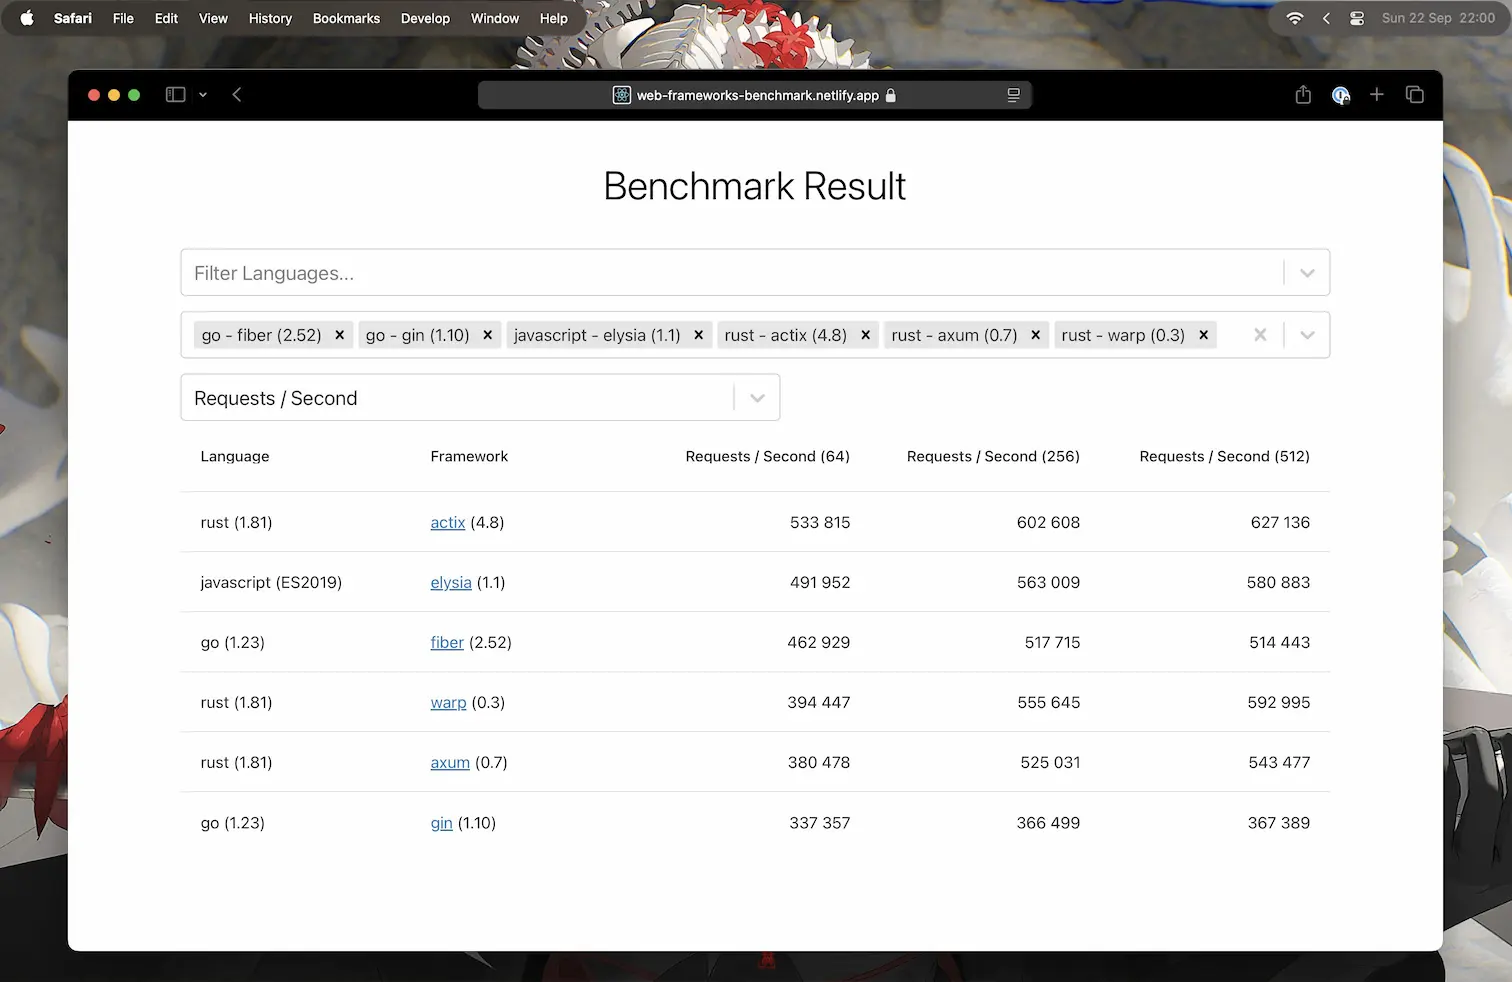
Task: Show all tabs via tab overview icon
Action: tap(1415, 94)
